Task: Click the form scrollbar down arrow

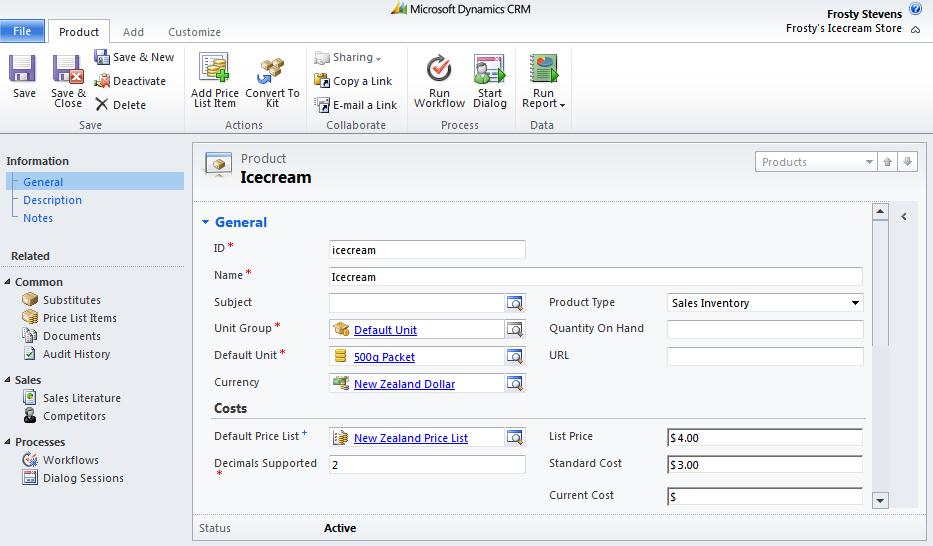Action: tap(880, 500)
